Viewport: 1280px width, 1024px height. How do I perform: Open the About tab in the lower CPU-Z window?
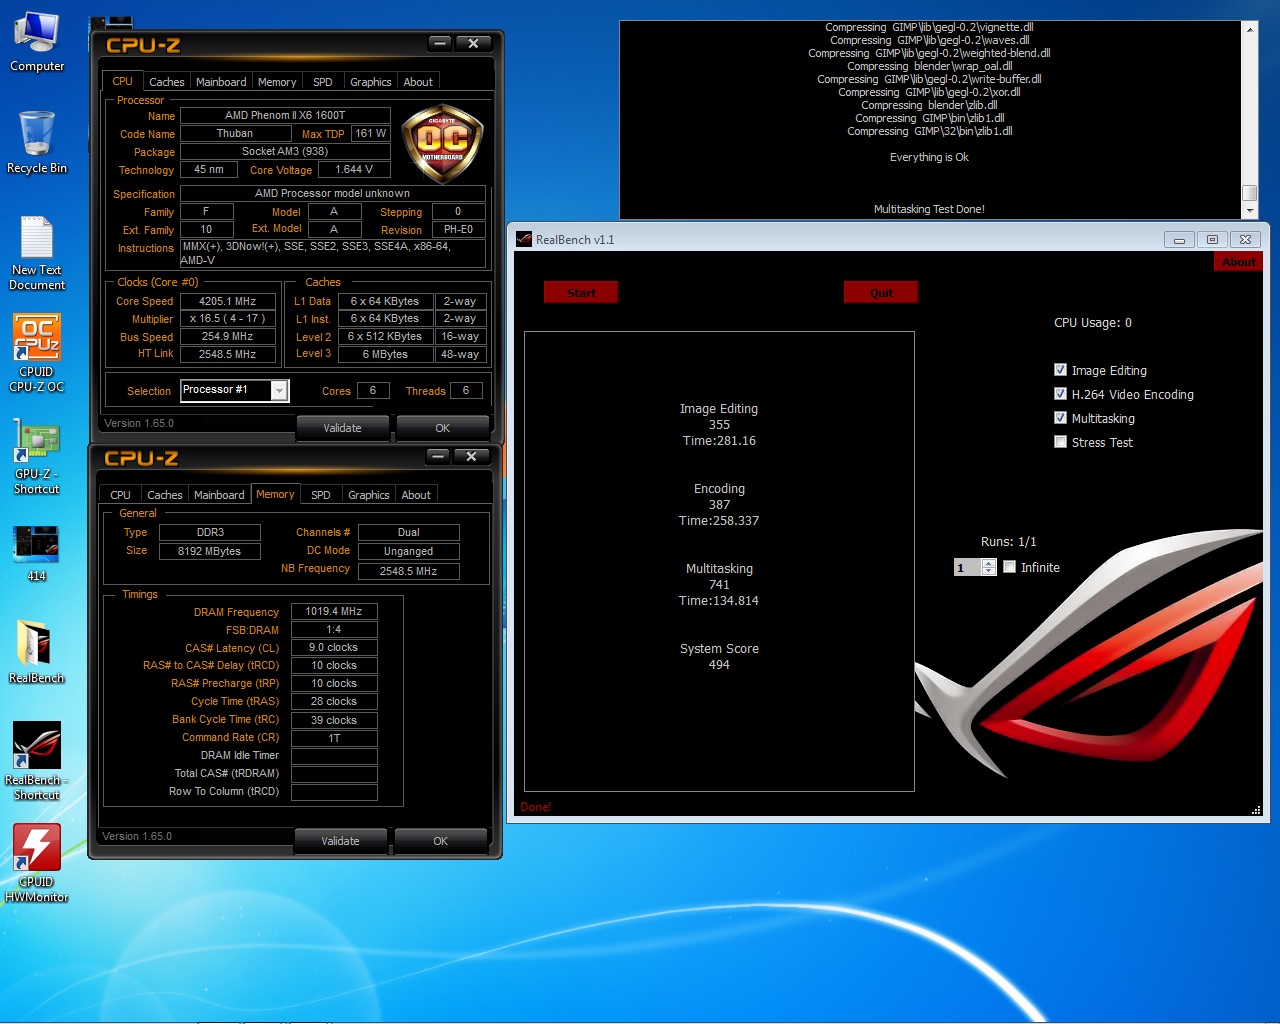click(x=416, y=495)
